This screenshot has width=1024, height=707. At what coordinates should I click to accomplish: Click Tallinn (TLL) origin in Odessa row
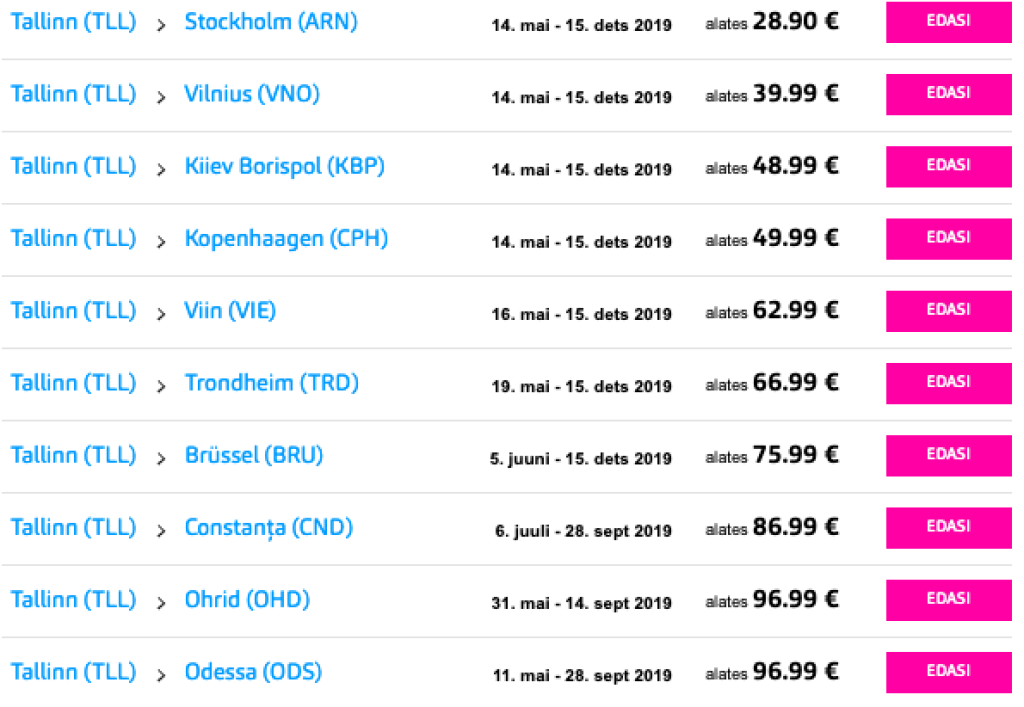point(73,672)
